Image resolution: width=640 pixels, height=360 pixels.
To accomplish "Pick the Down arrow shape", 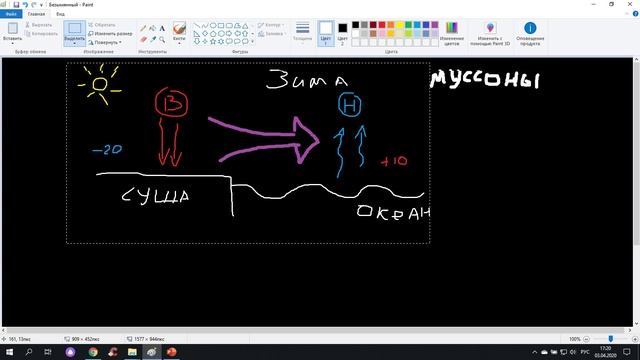I will pos(197,42).
